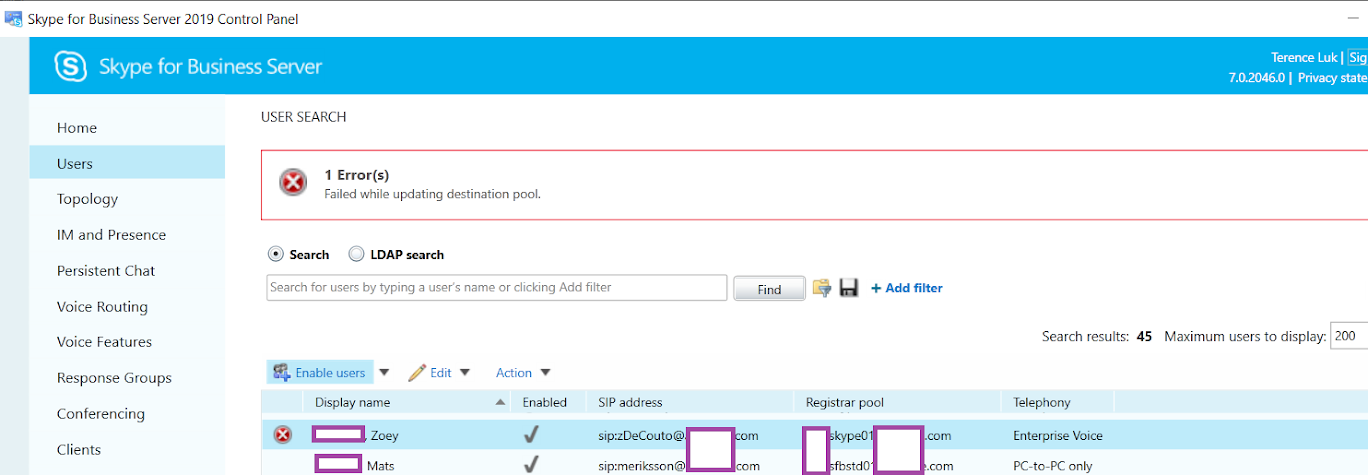The image size is (1368, 475).
Task: Open Response Groups section
Action: 114,378
